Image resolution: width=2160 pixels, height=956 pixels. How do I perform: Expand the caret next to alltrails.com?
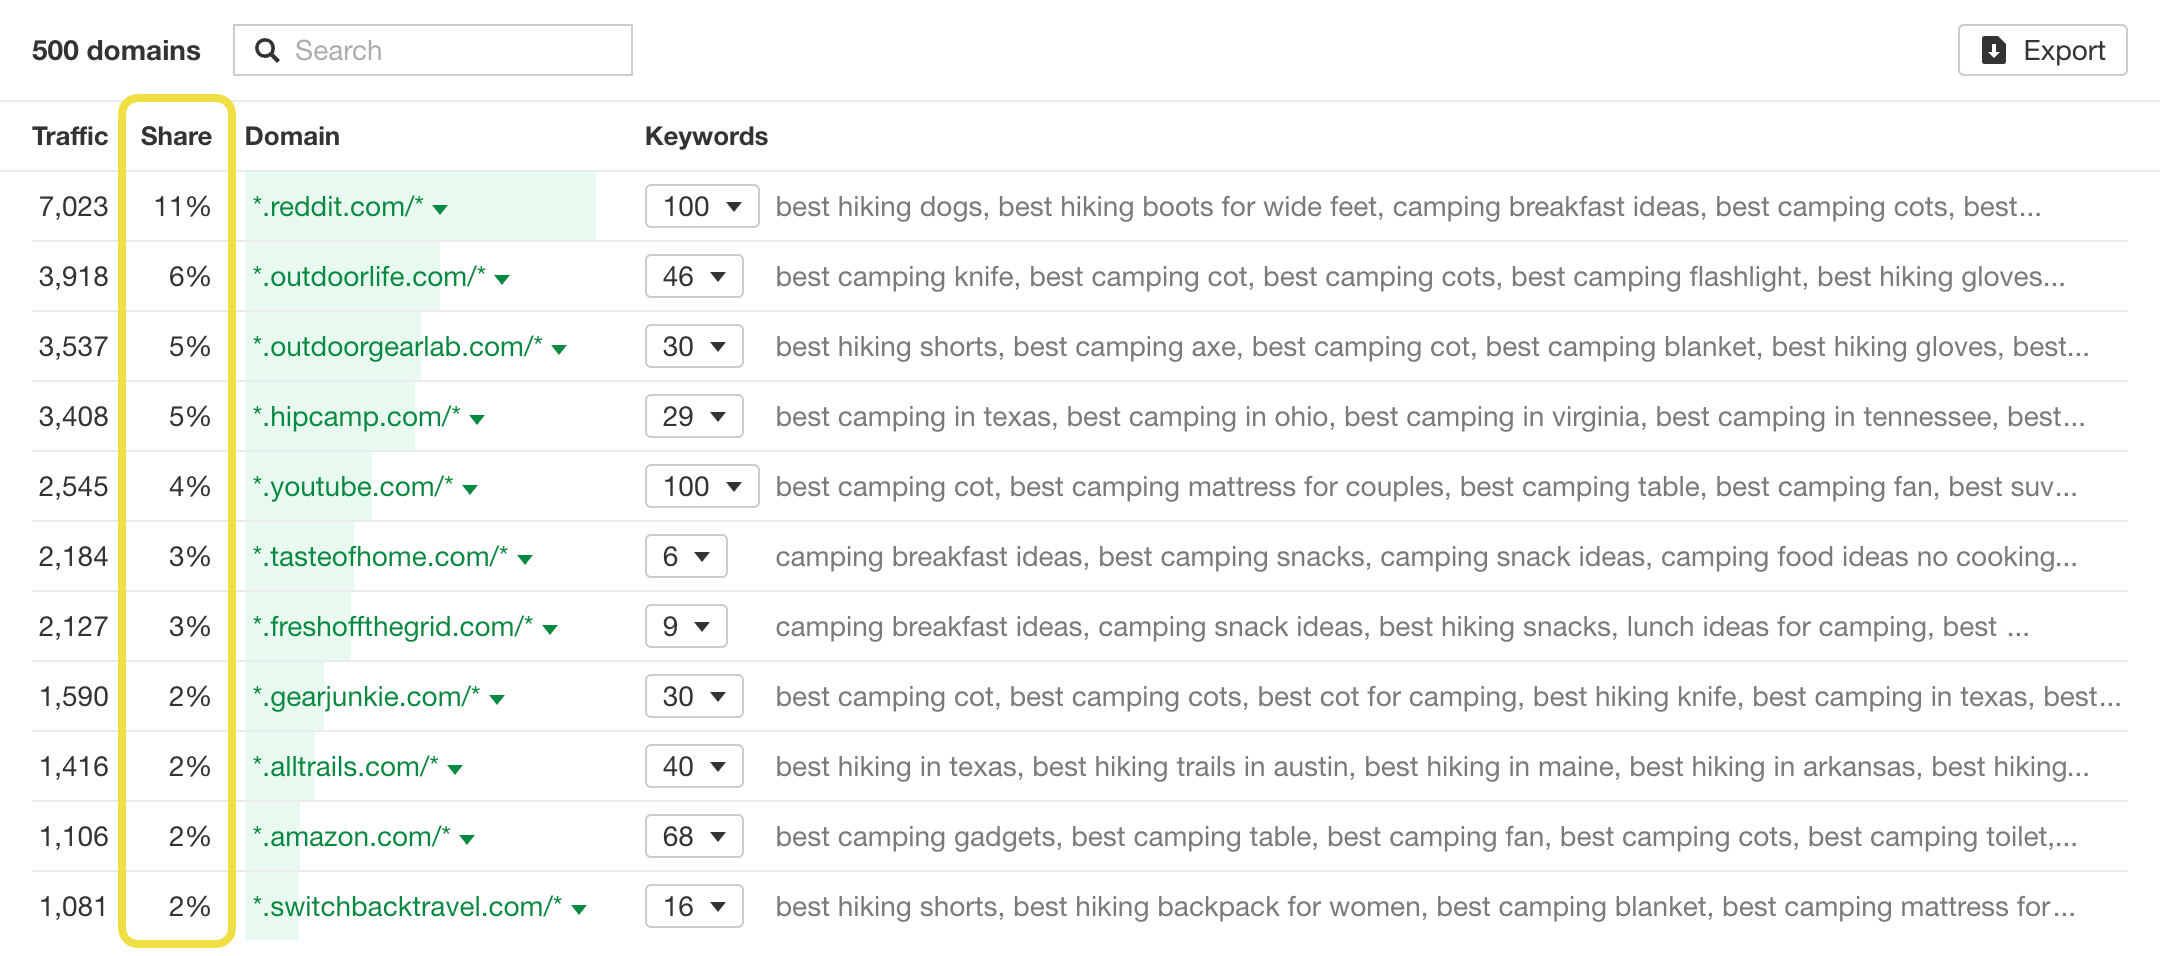coord(455,769)
